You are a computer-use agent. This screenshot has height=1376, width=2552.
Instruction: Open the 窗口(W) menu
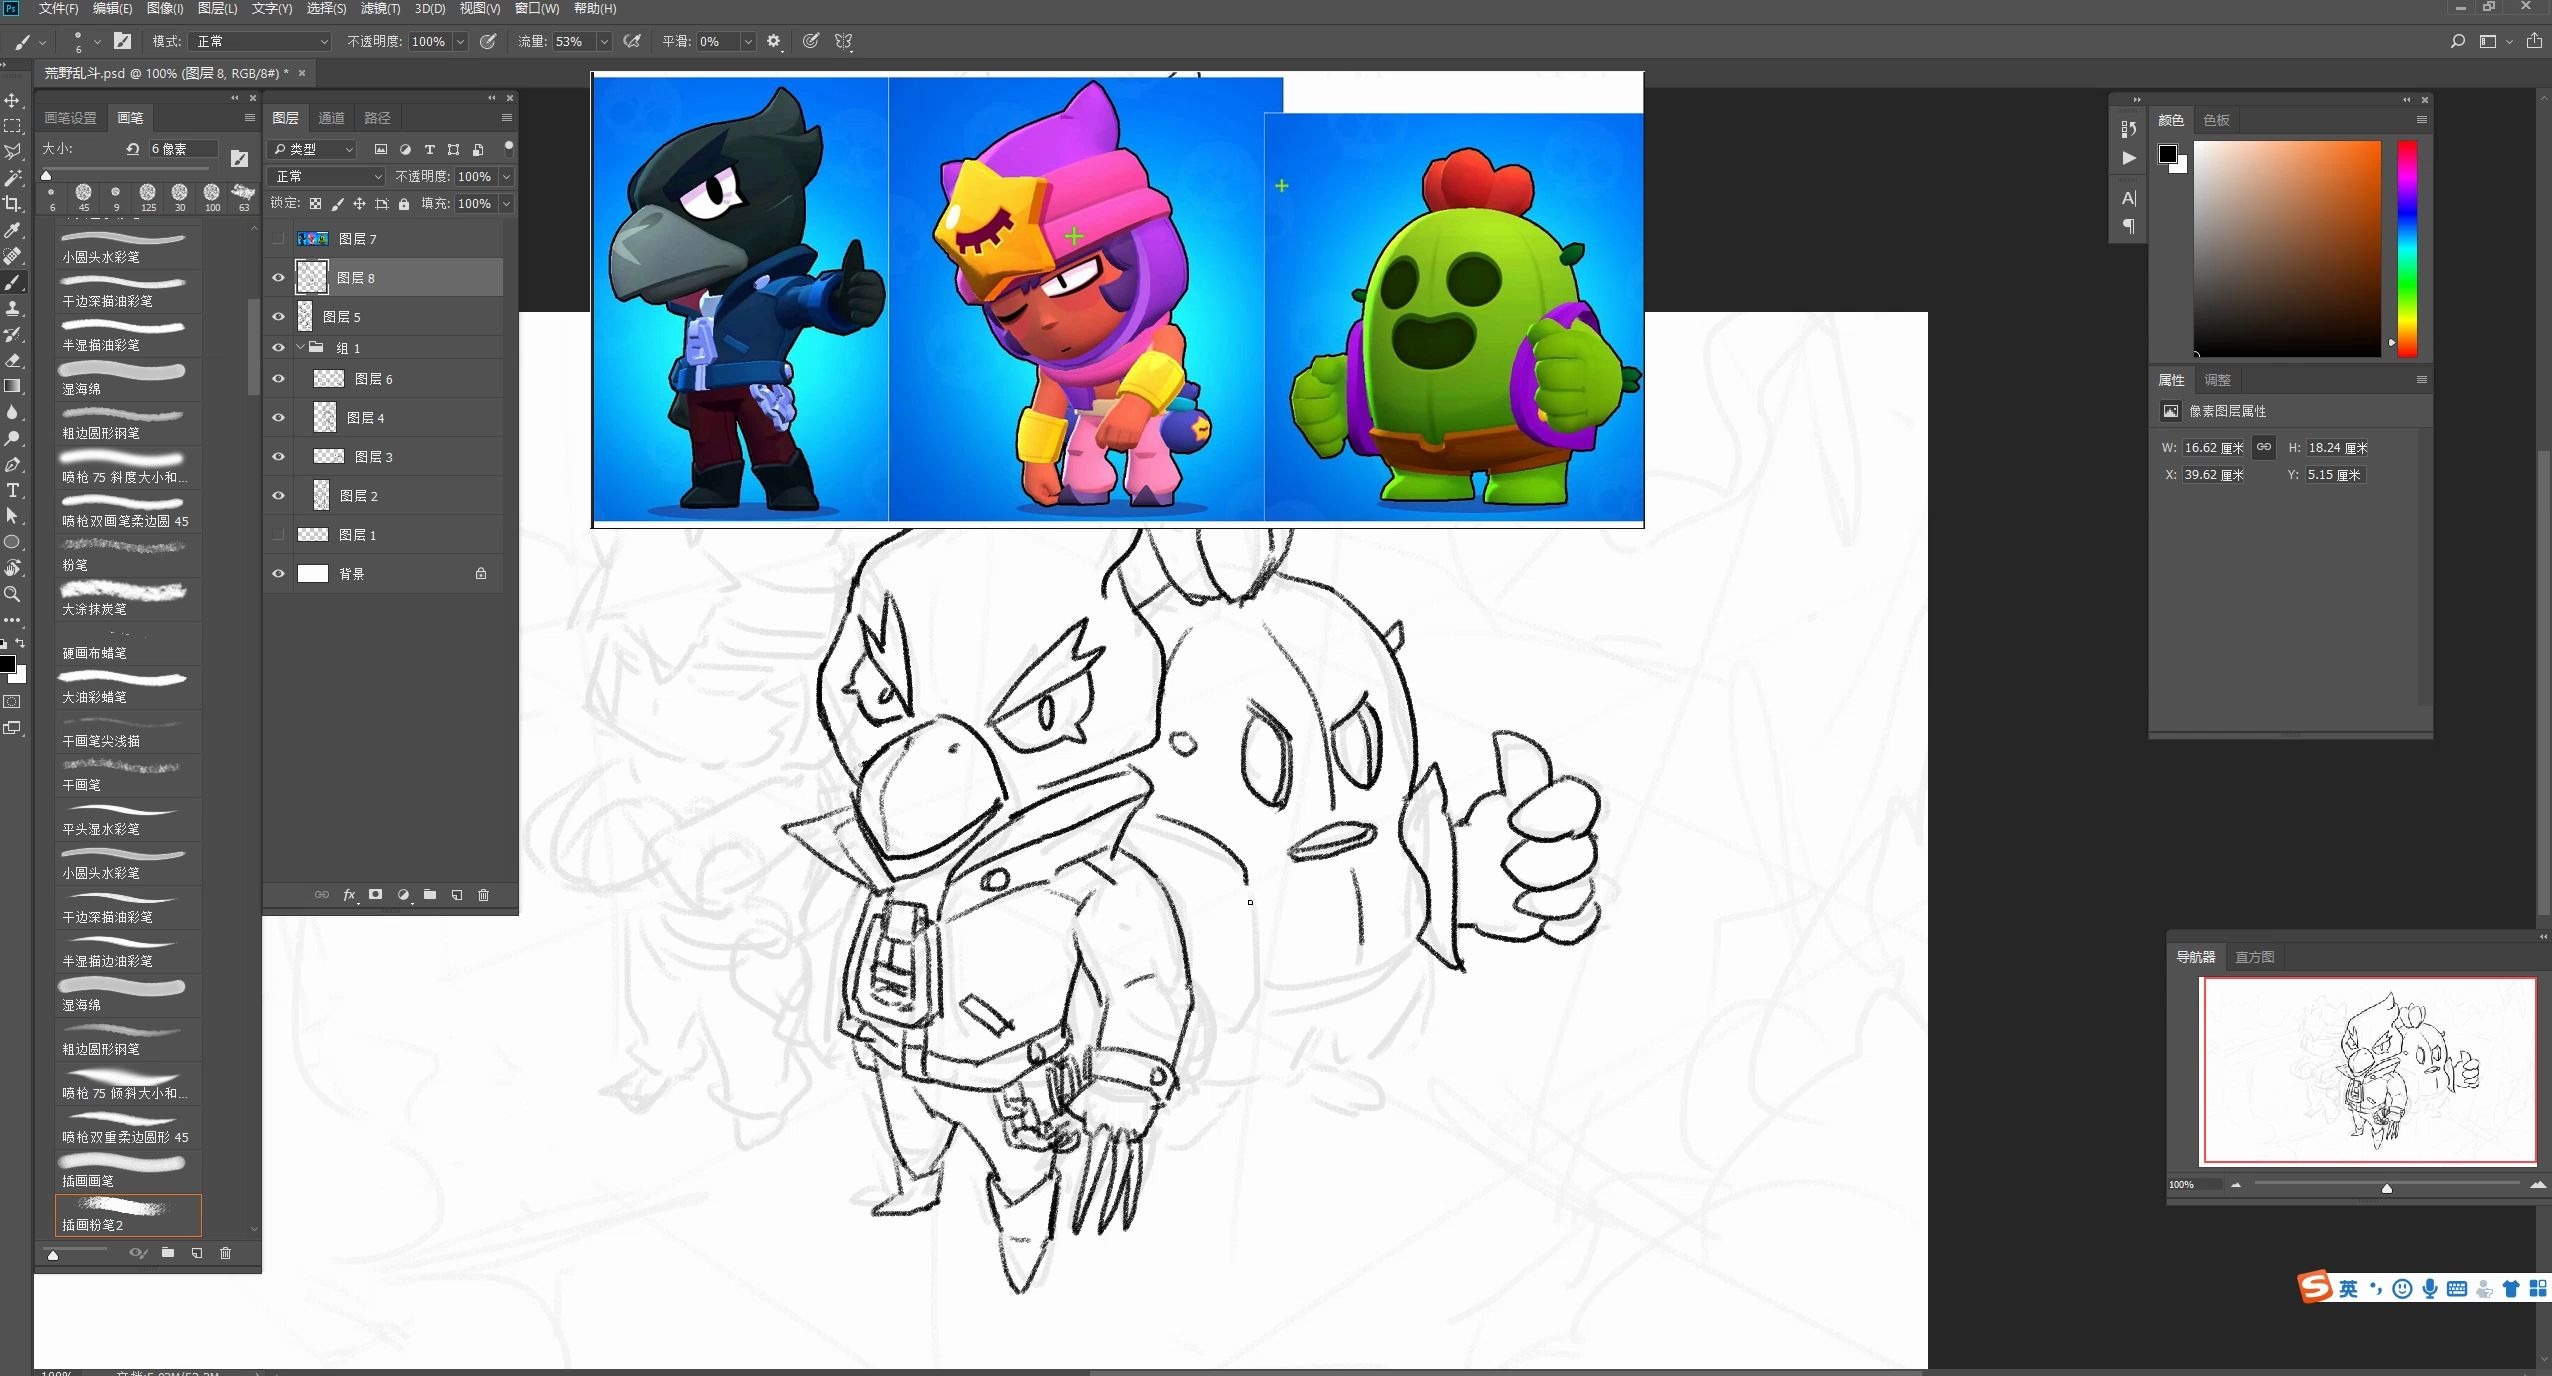point(537,8)
